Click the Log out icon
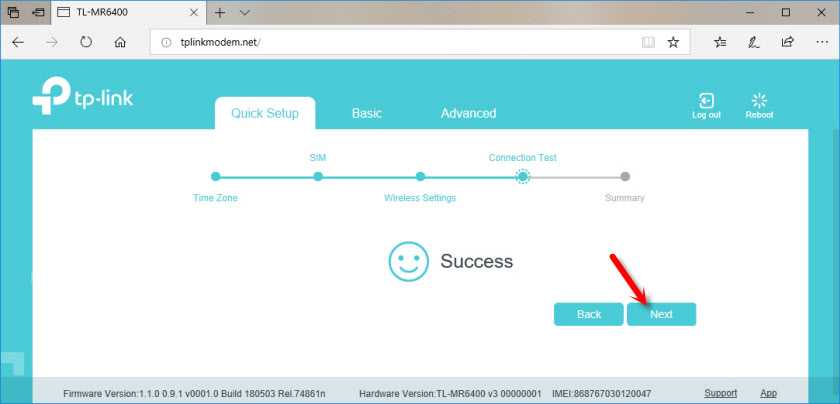 [706, 102]
